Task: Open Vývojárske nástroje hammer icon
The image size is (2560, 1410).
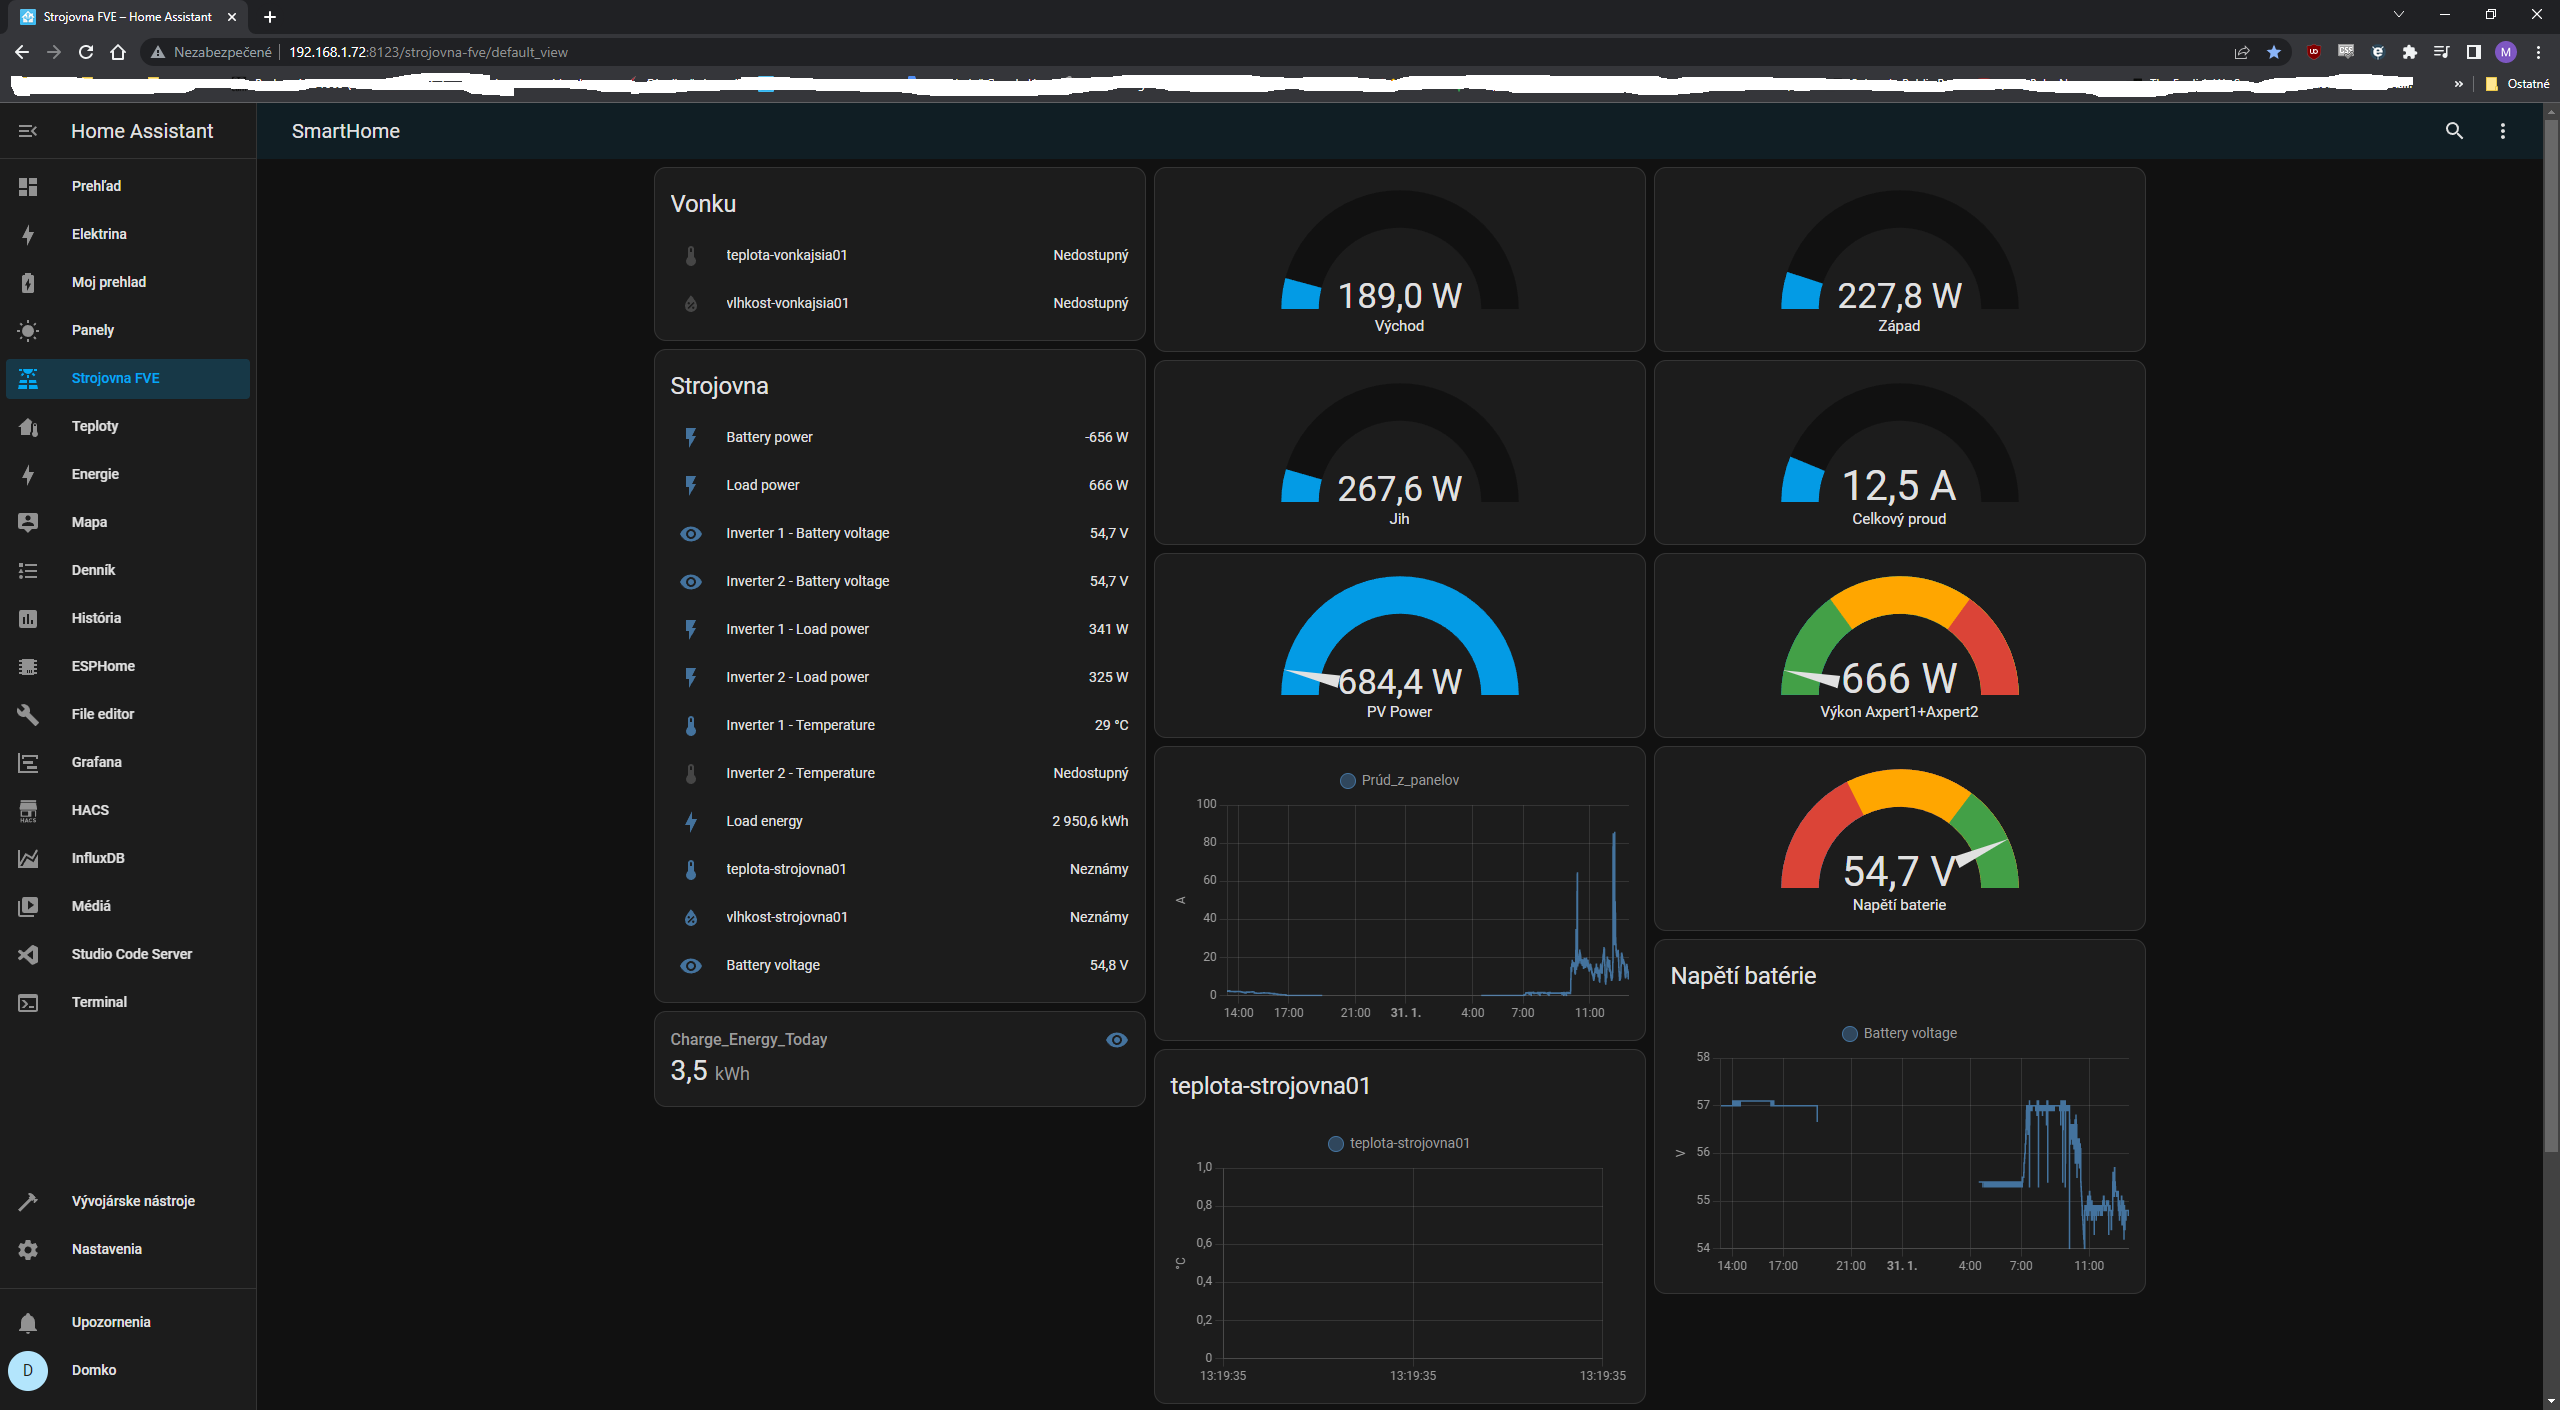Action: point(28,1201)
